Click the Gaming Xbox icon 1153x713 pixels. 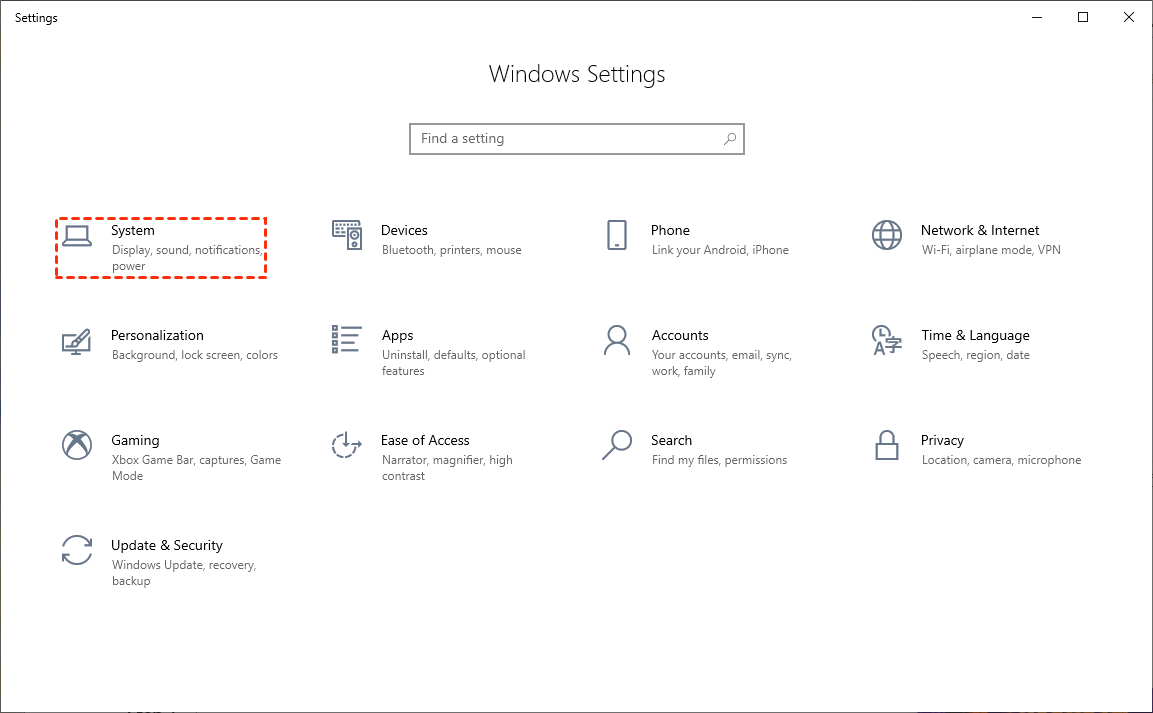point(77,445)
